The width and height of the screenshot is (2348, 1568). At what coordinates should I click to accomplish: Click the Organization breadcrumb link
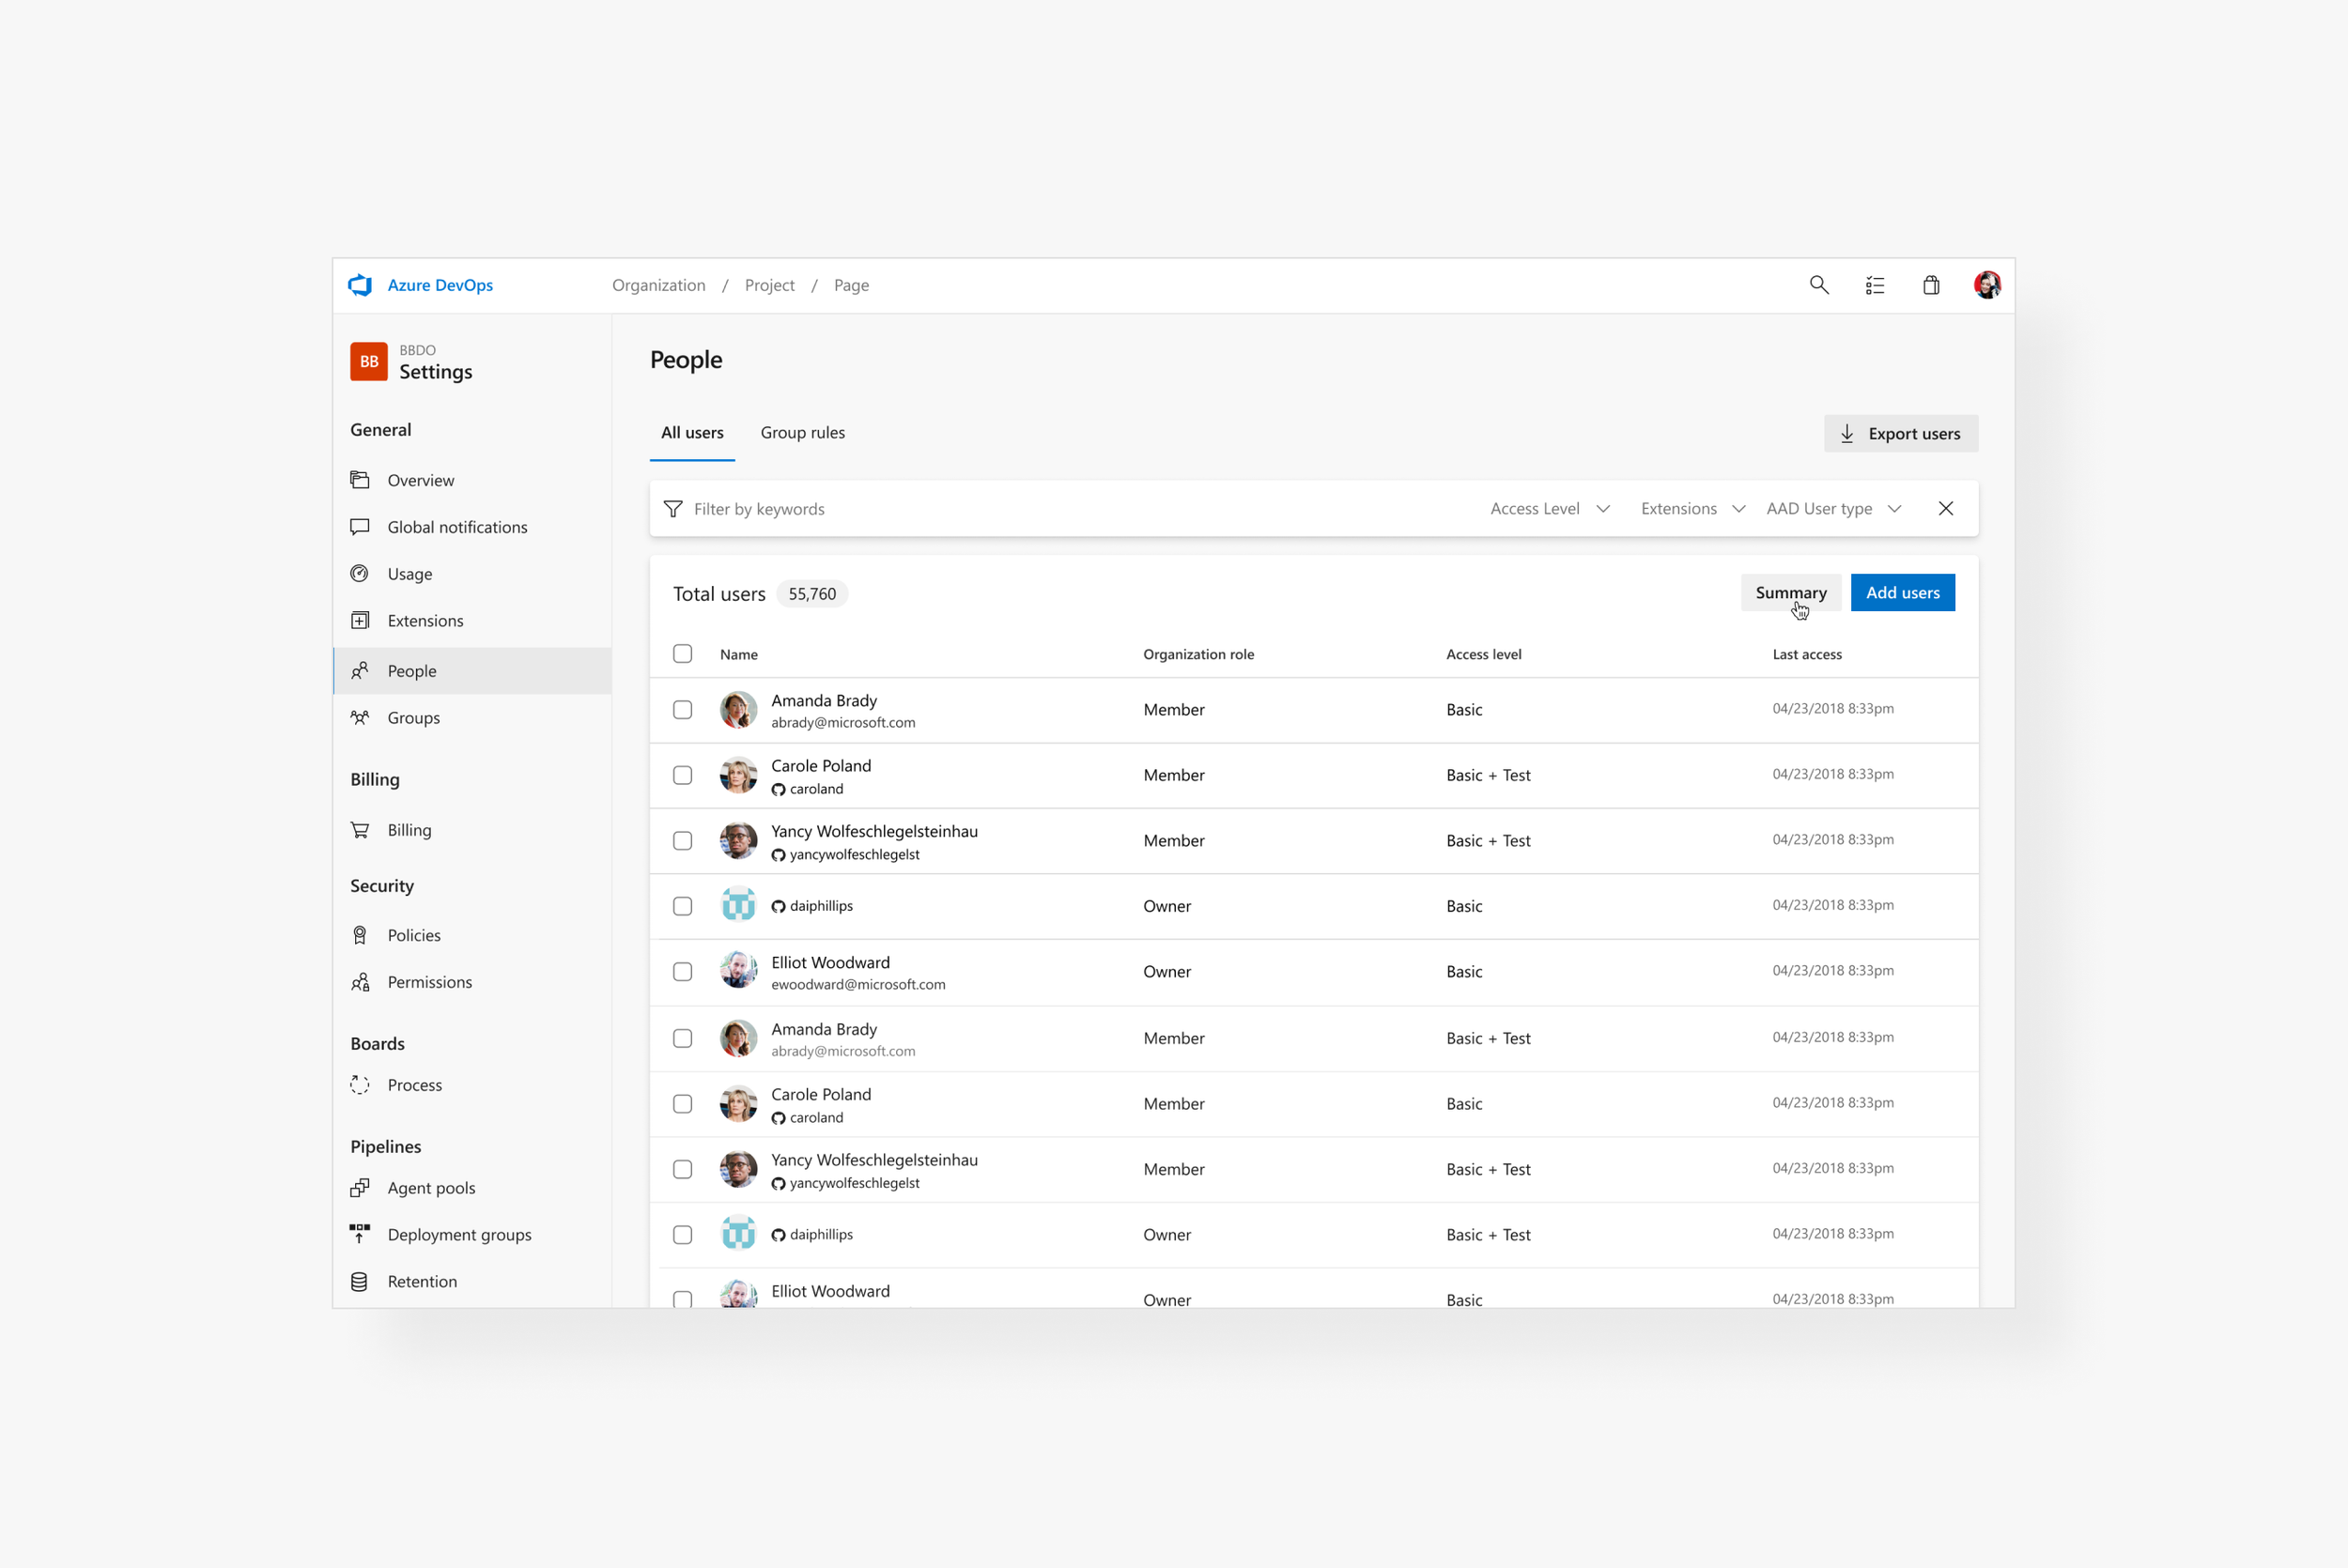[659, 285]
